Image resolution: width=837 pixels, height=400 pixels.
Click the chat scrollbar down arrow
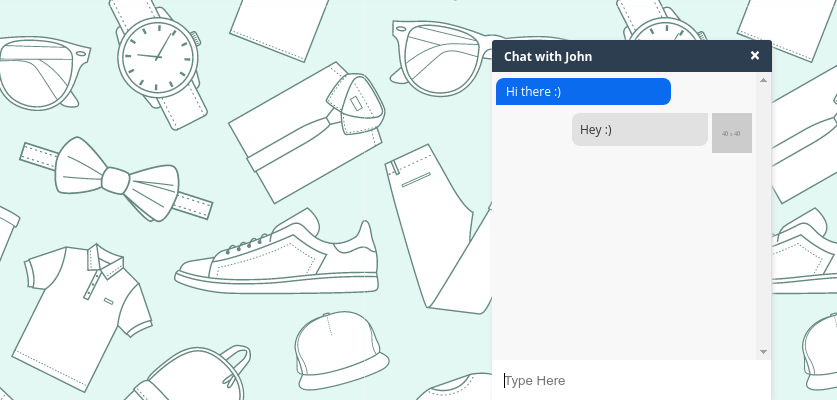pos(763,351)
